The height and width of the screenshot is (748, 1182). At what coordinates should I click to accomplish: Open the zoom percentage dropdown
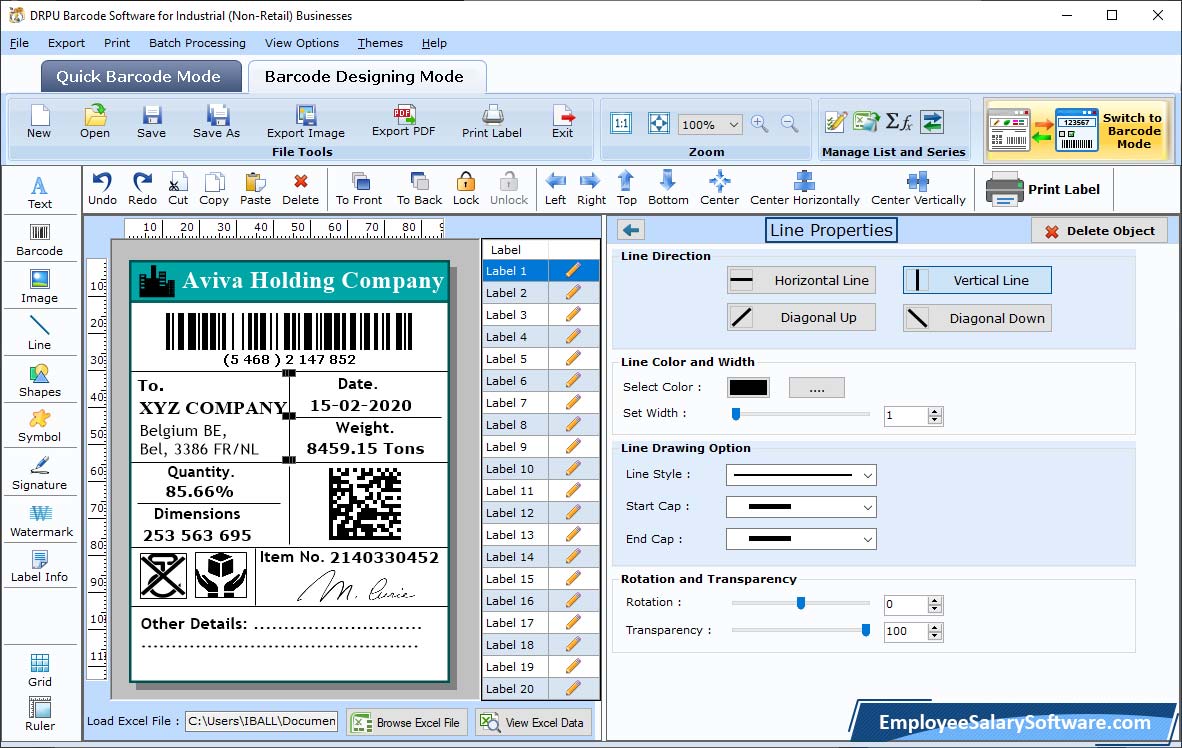(x=733, y=124)
